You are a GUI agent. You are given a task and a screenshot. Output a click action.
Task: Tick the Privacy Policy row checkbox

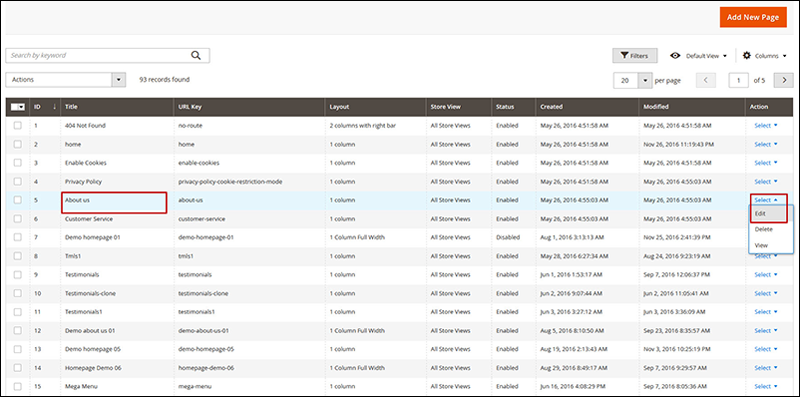(18, 181)
